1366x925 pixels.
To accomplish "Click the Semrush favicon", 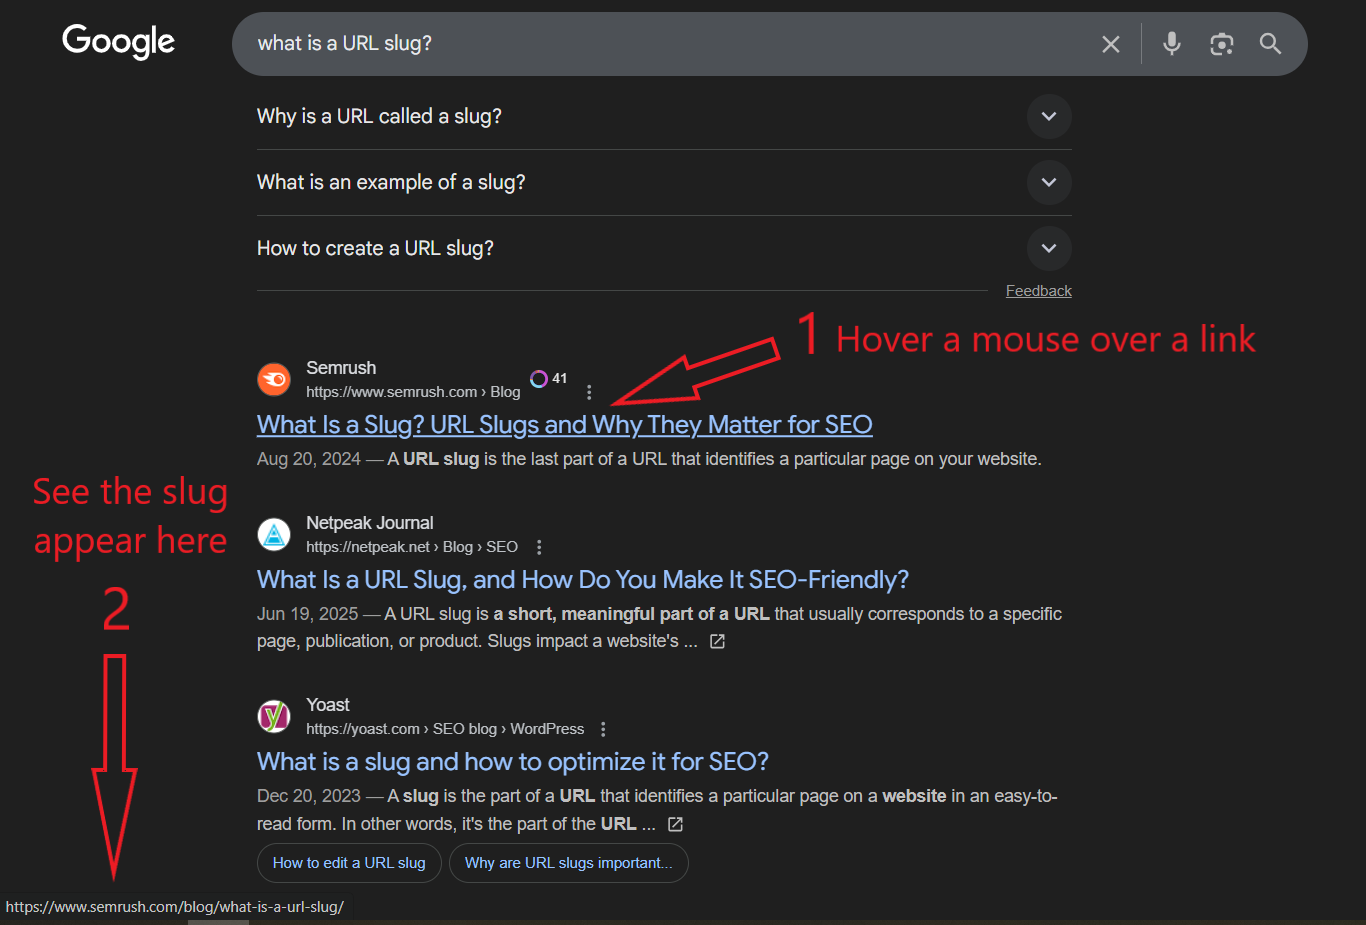I will point(273,379).
